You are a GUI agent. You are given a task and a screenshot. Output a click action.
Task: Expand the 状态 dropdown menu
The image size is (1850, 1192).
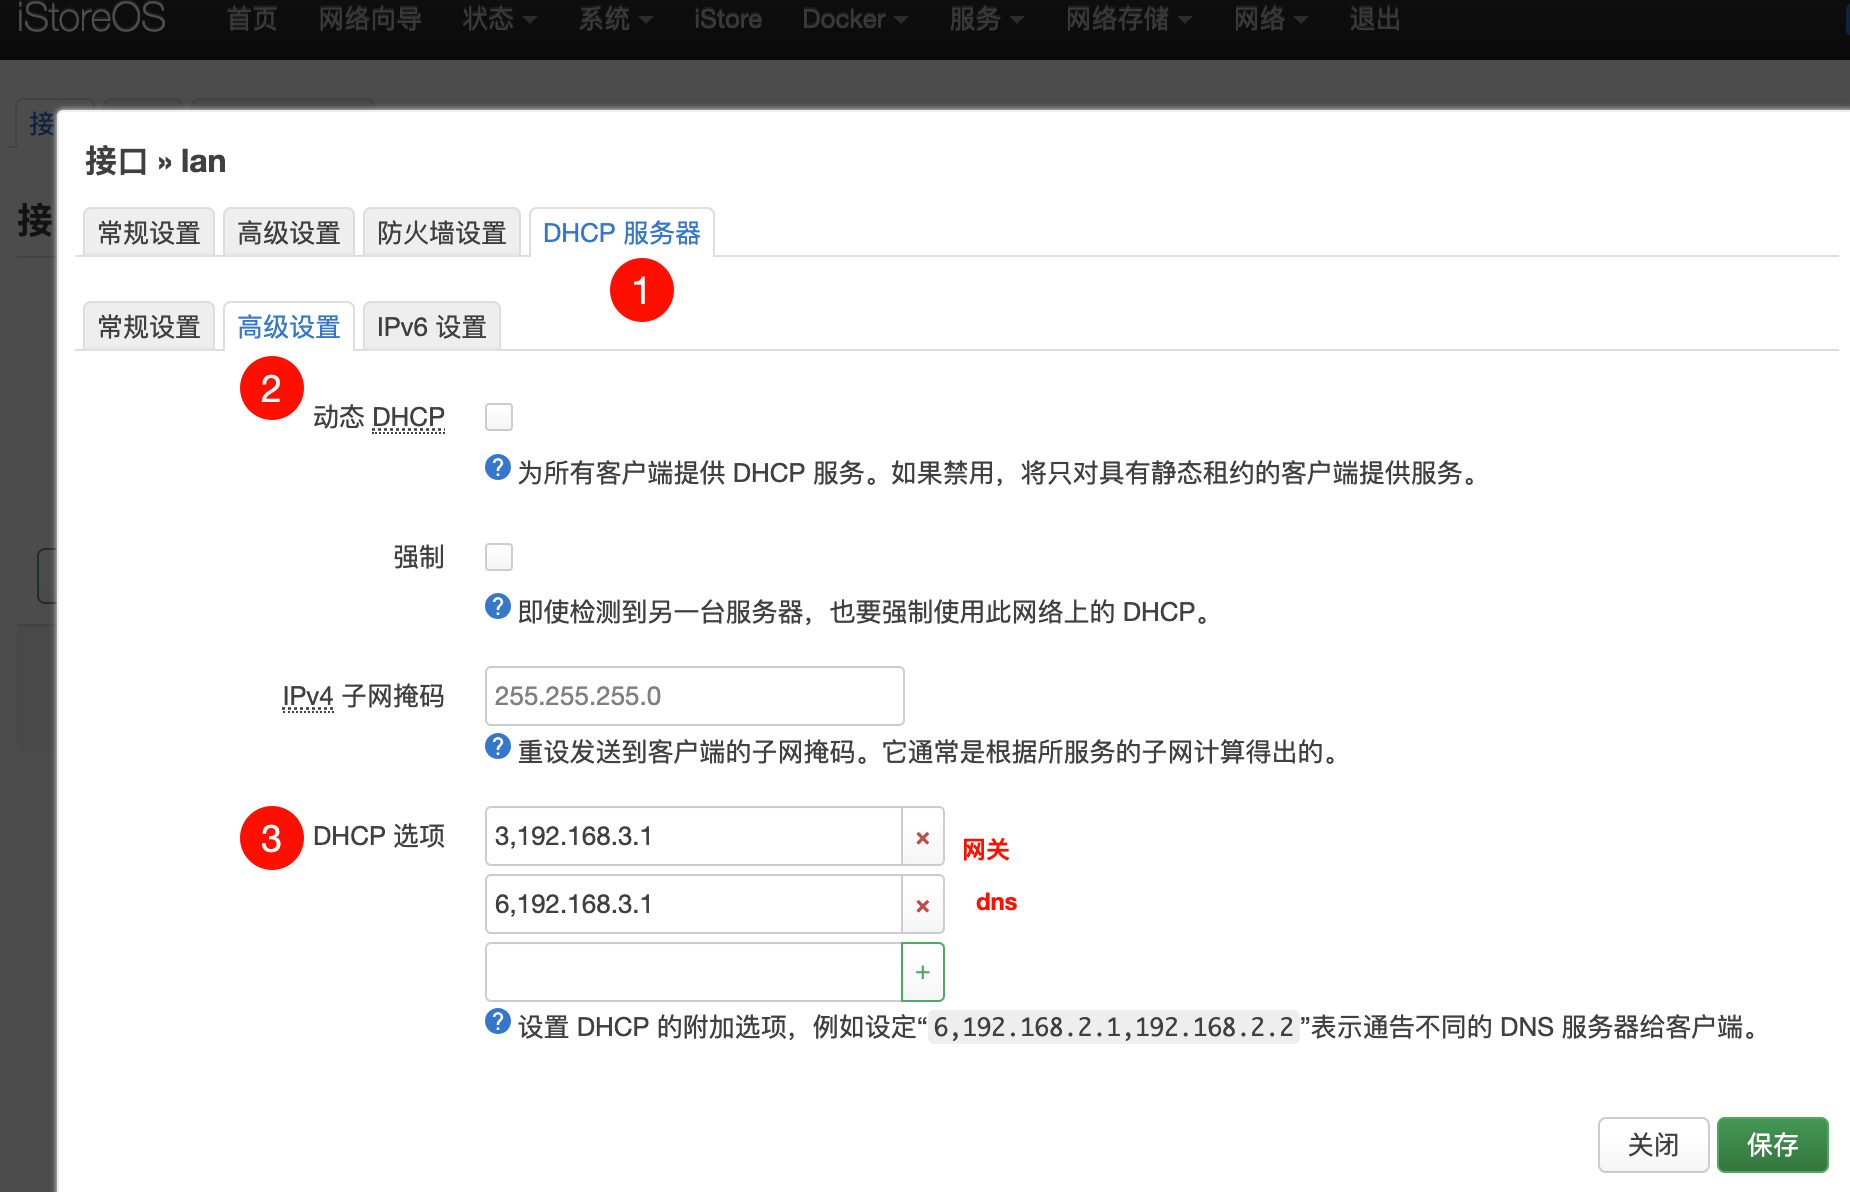[x=499, y=19]
